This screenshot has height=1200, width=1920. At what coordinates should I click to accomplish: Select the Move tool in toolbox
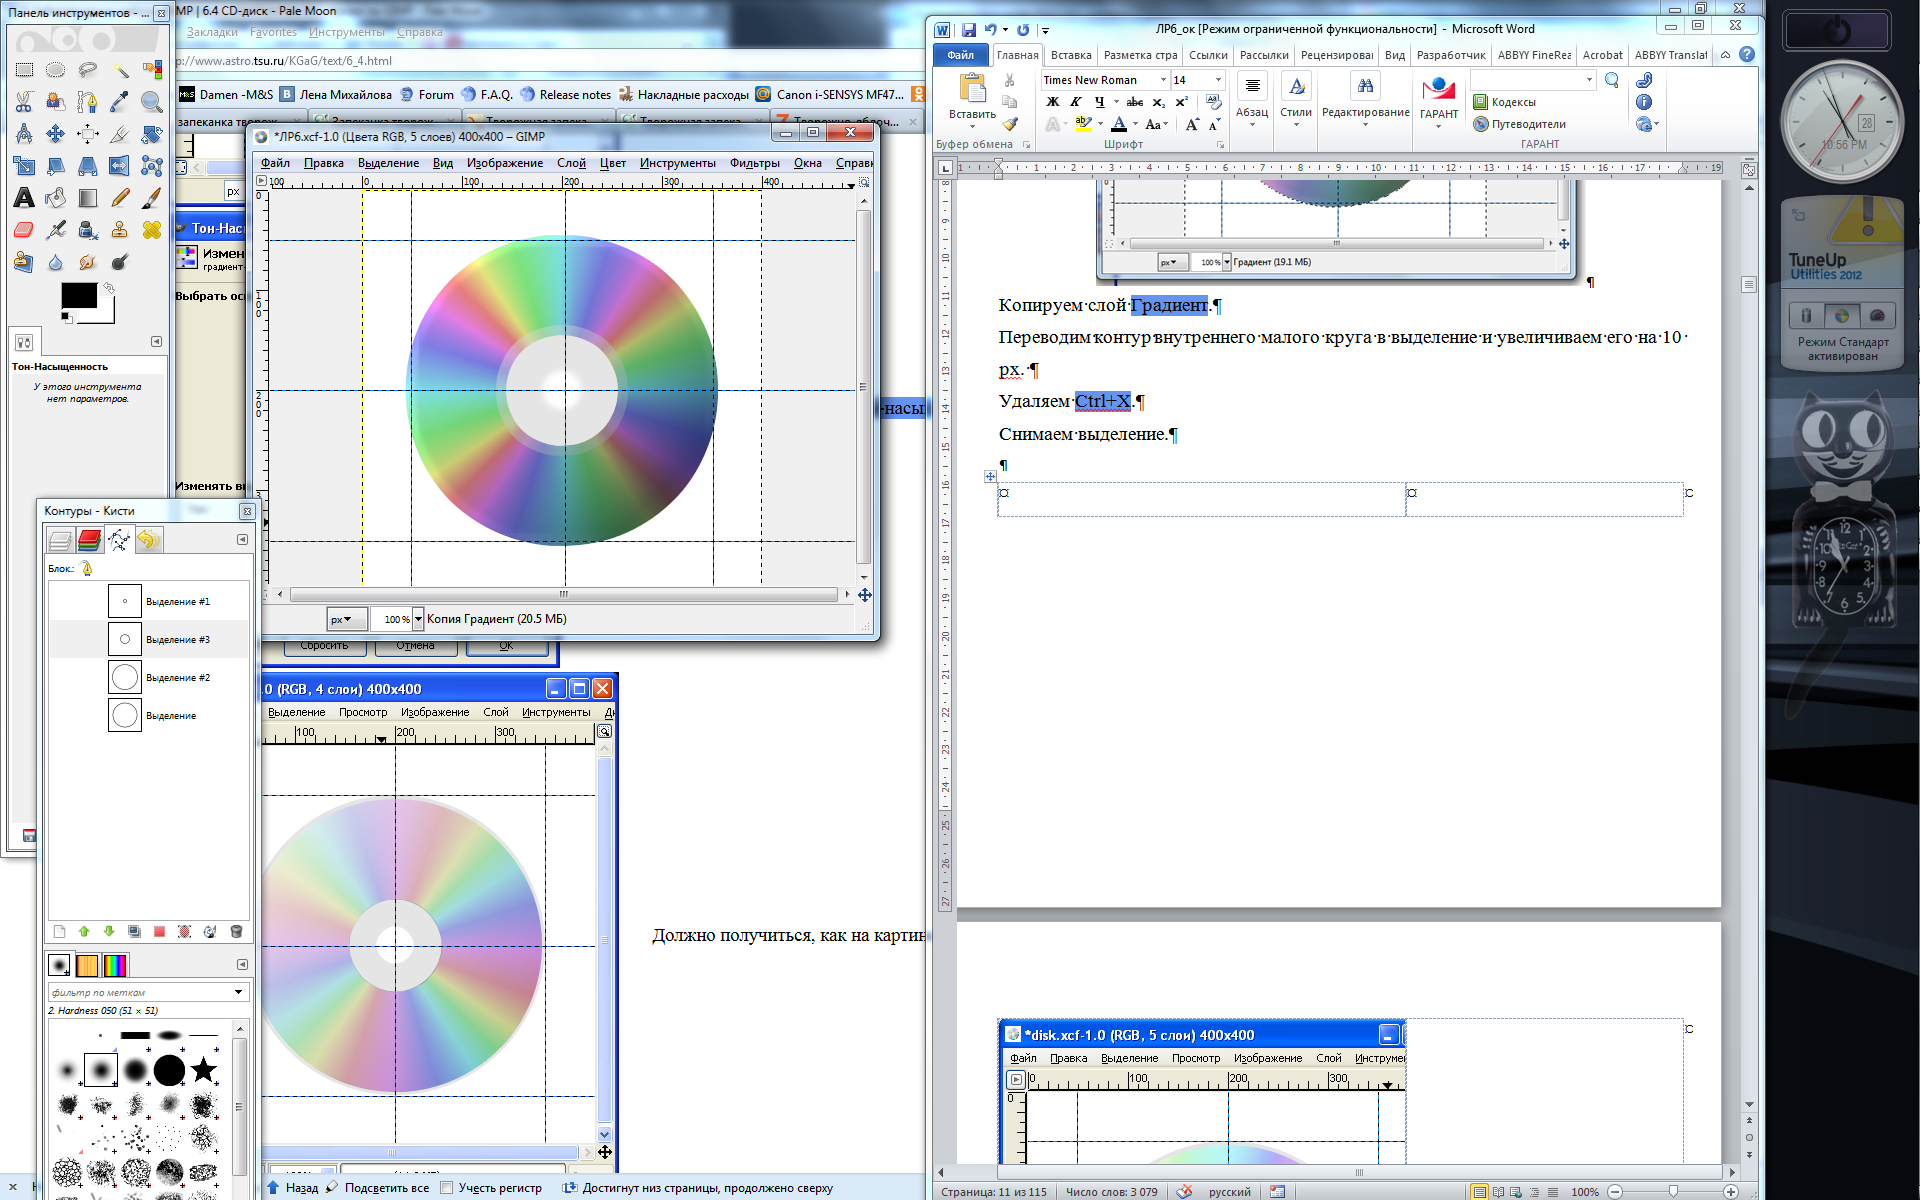[56, 134]
